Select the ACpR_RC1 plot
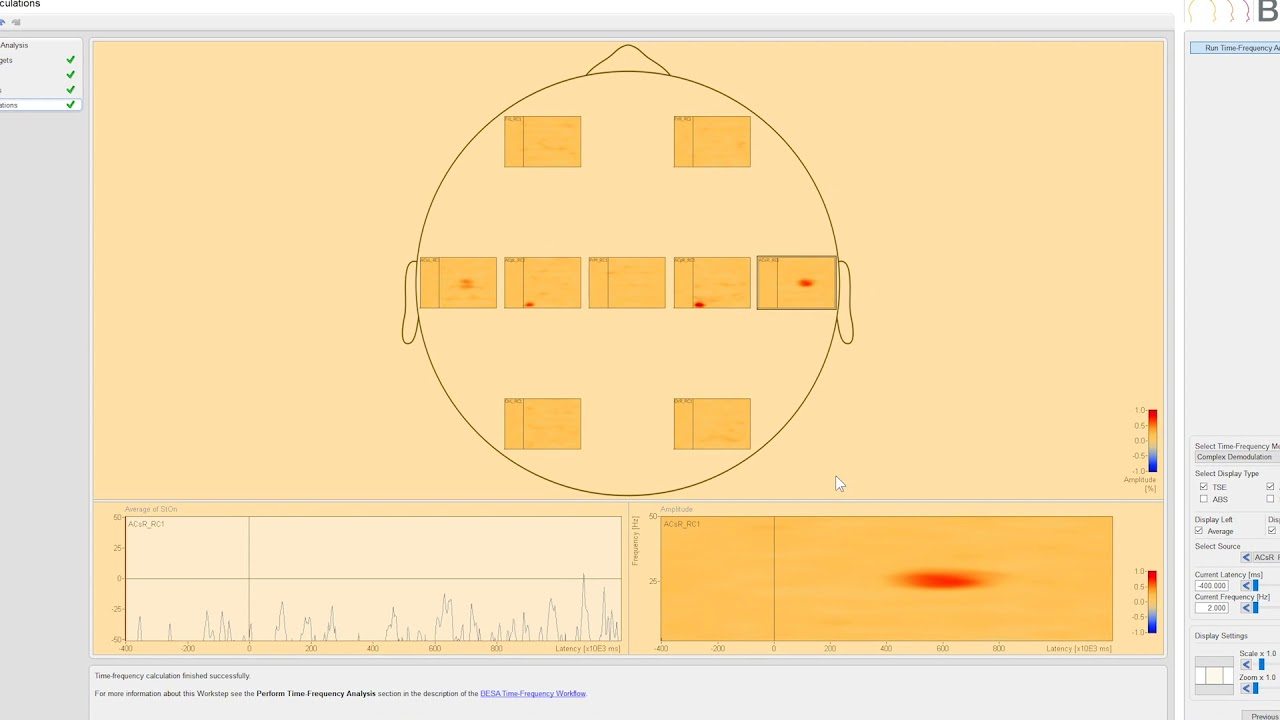 pos(712,283)
